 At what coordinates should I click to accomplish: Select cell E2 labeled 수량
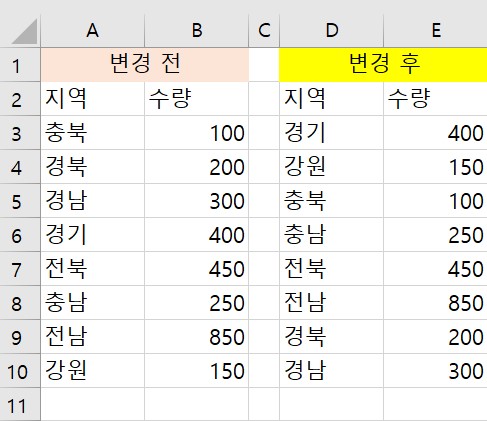coord(436,99)
